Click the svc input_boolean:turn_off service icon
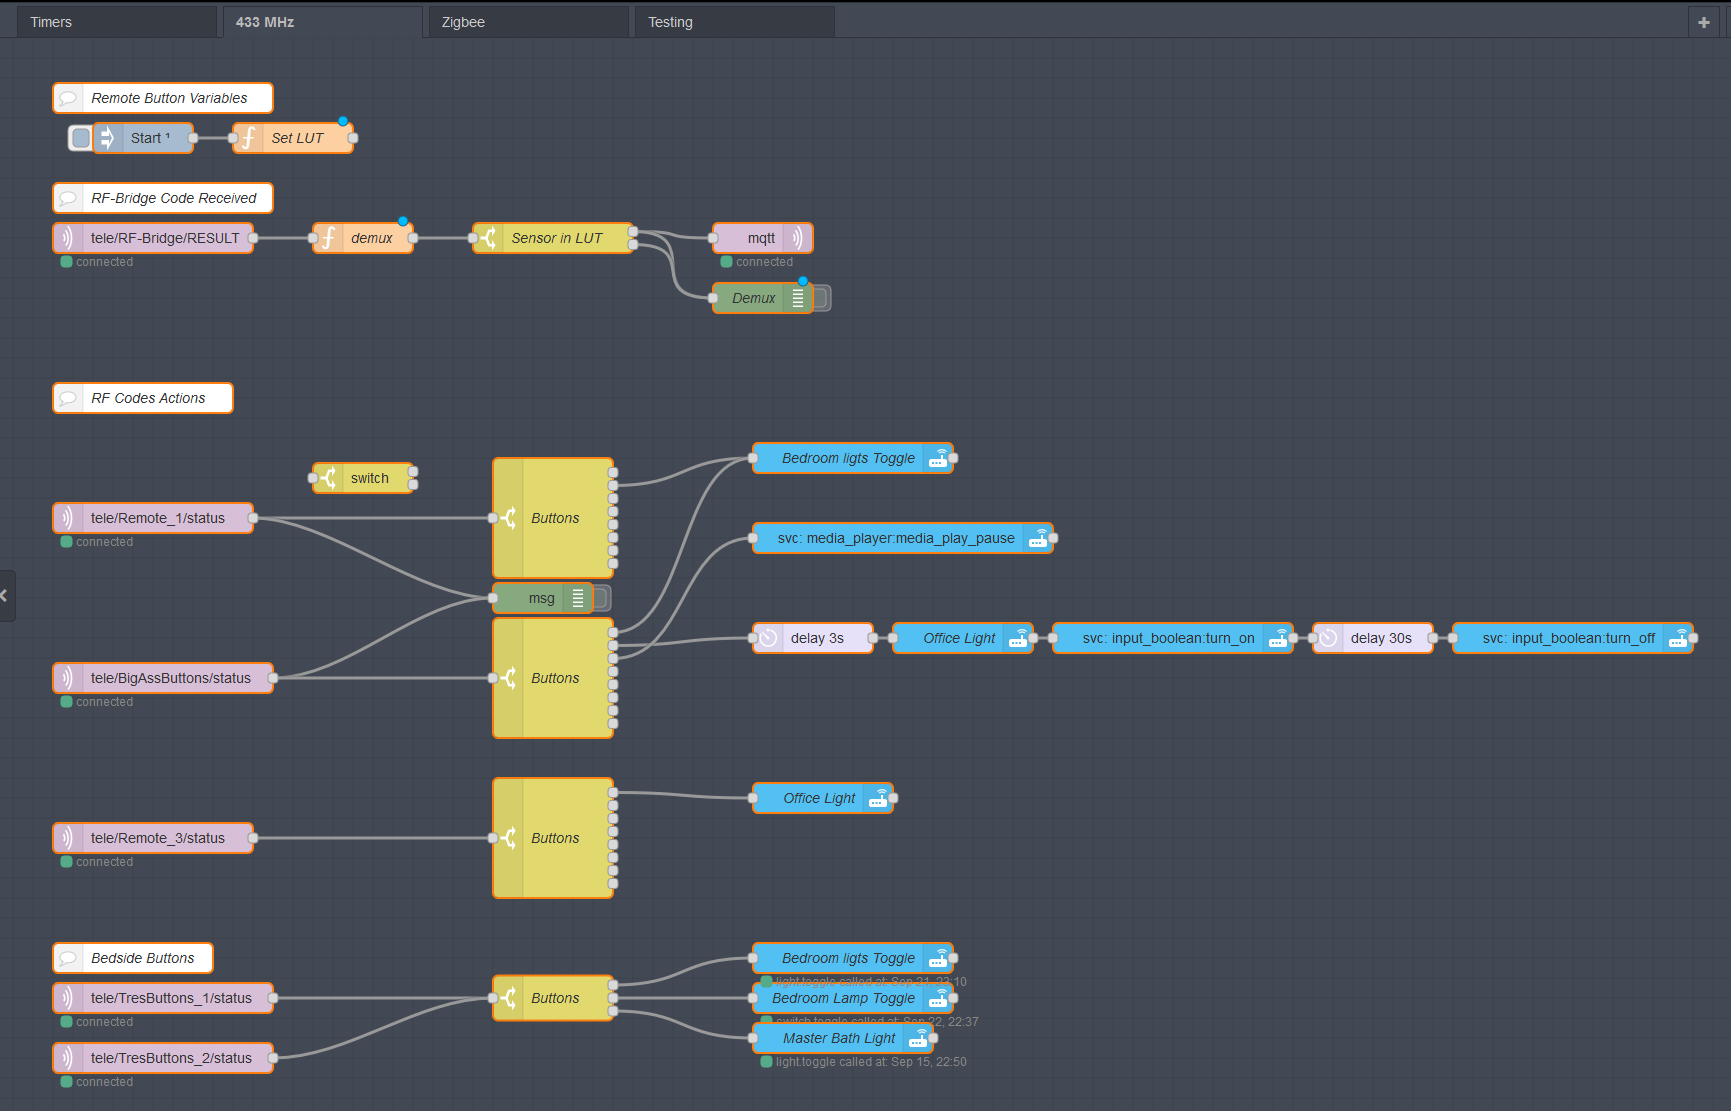The image size is (1731, 1111). tap(1677, 638)
